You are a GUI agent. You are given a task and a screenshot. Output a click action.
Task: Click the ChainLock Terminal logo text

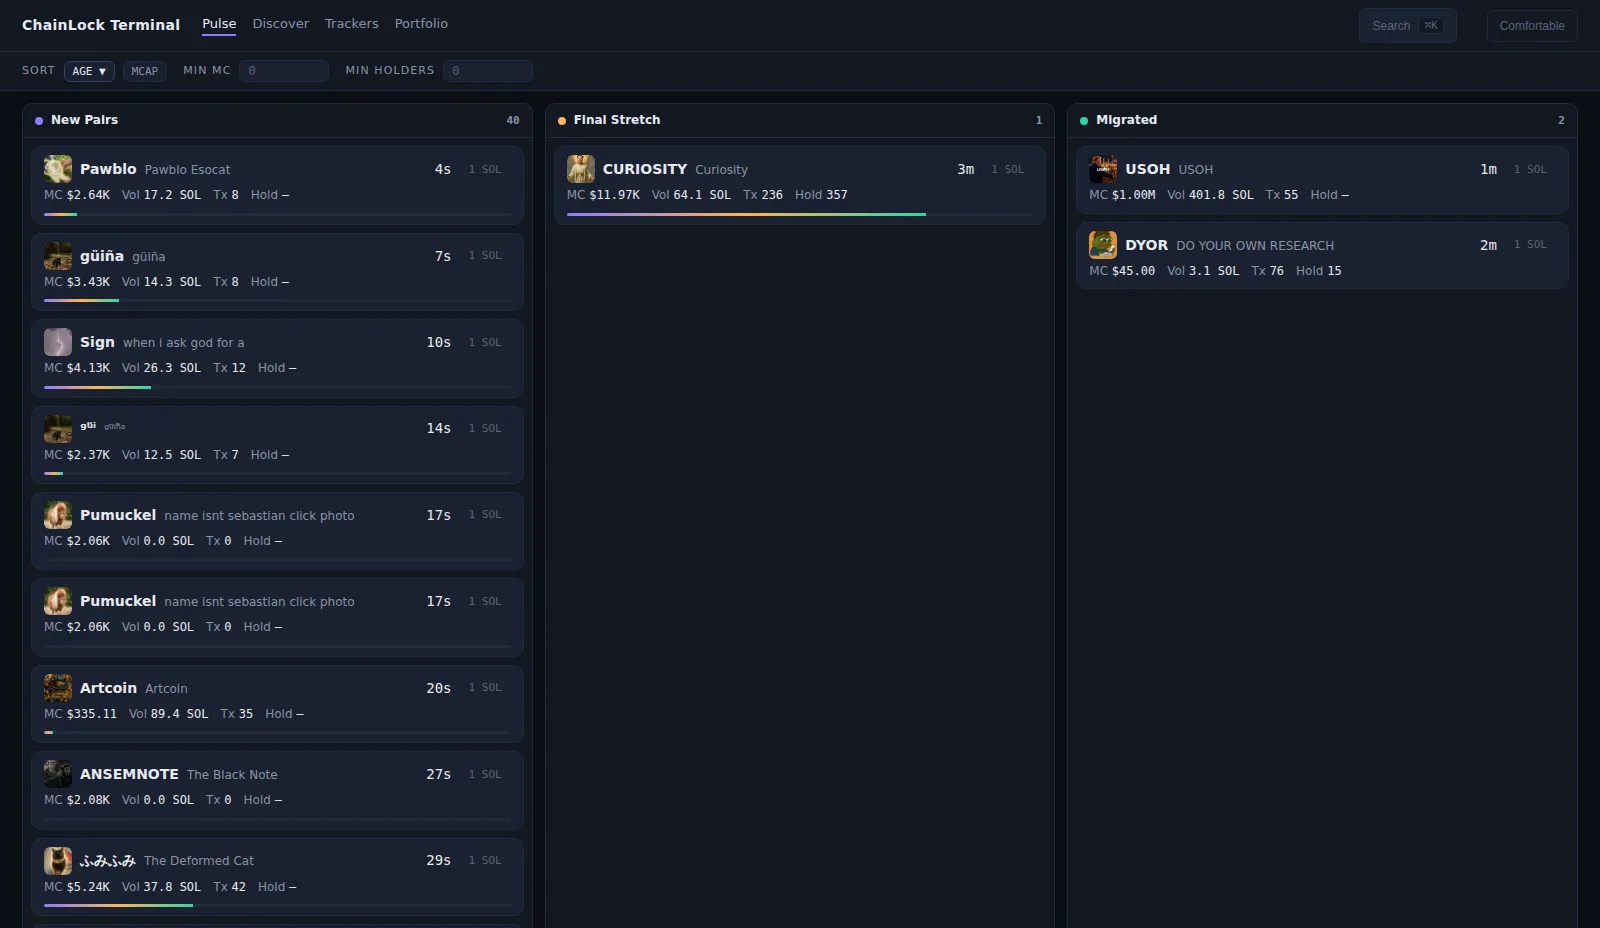pyautogui.click(x=101, y=25)
